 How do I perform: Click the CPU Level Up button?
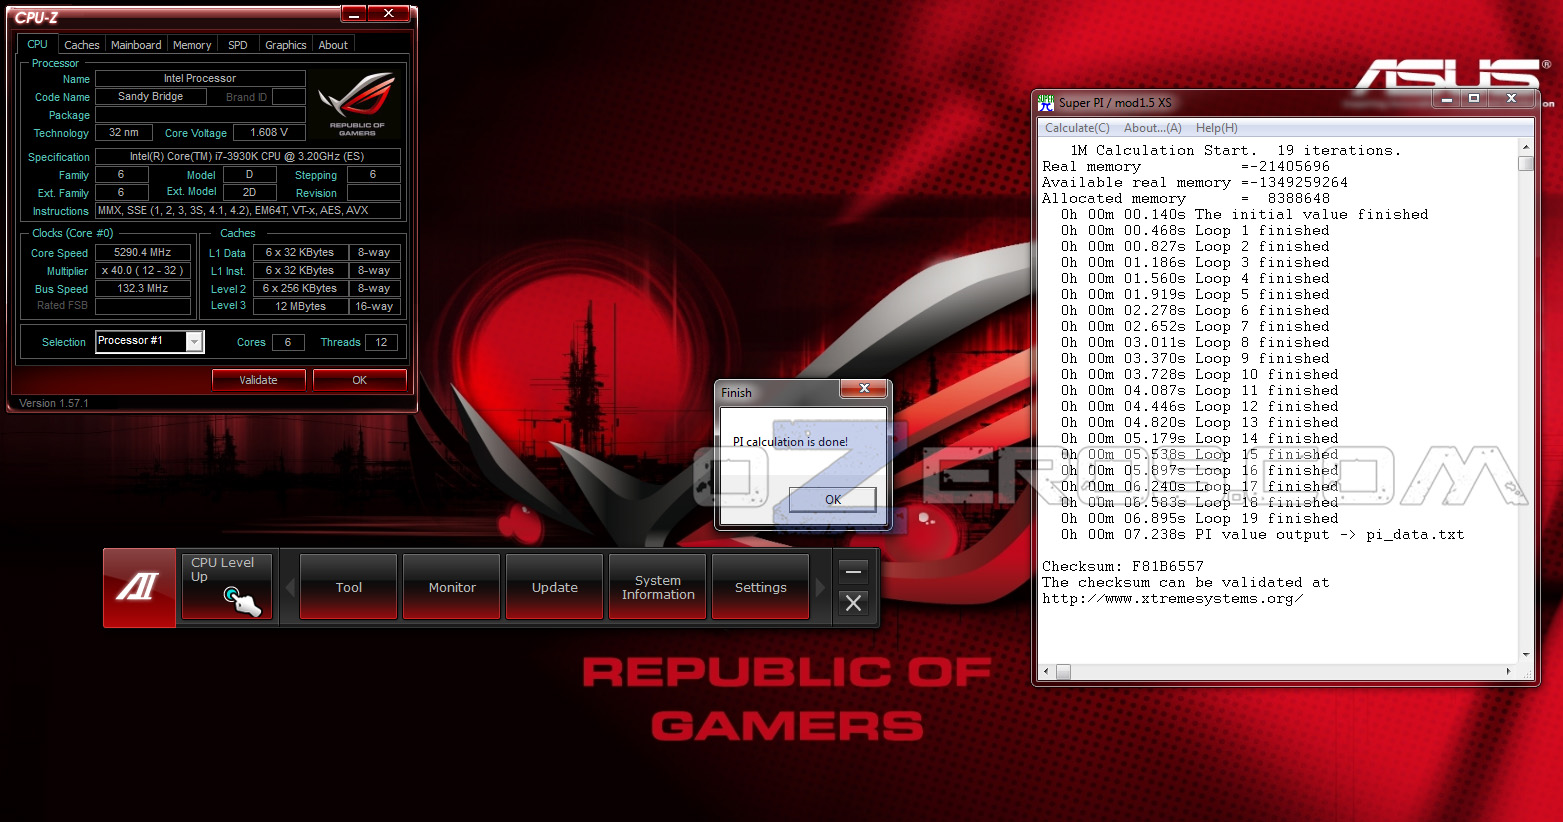point(227,587)
